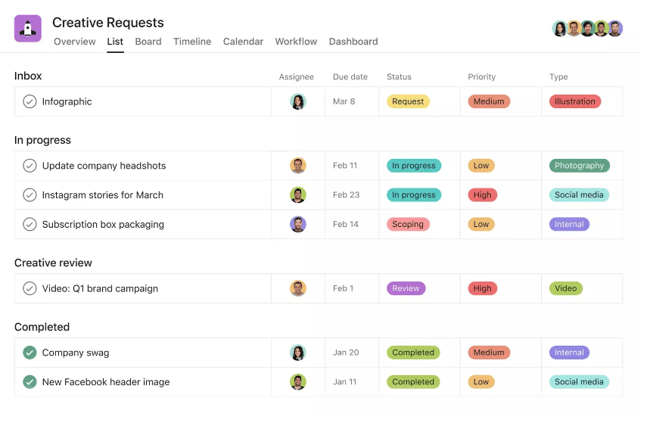Click assignee avatar for Company swag
The height and width of the screenshot is (426, 650).
(x=298, y=352)
